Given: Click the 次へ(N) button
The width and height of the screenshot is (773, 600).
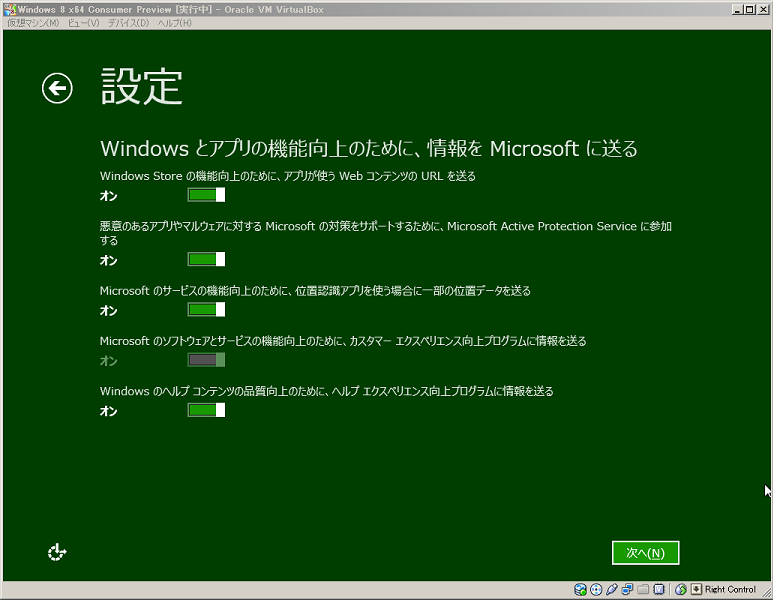Looking at the screenshot, I should [645, 552].
